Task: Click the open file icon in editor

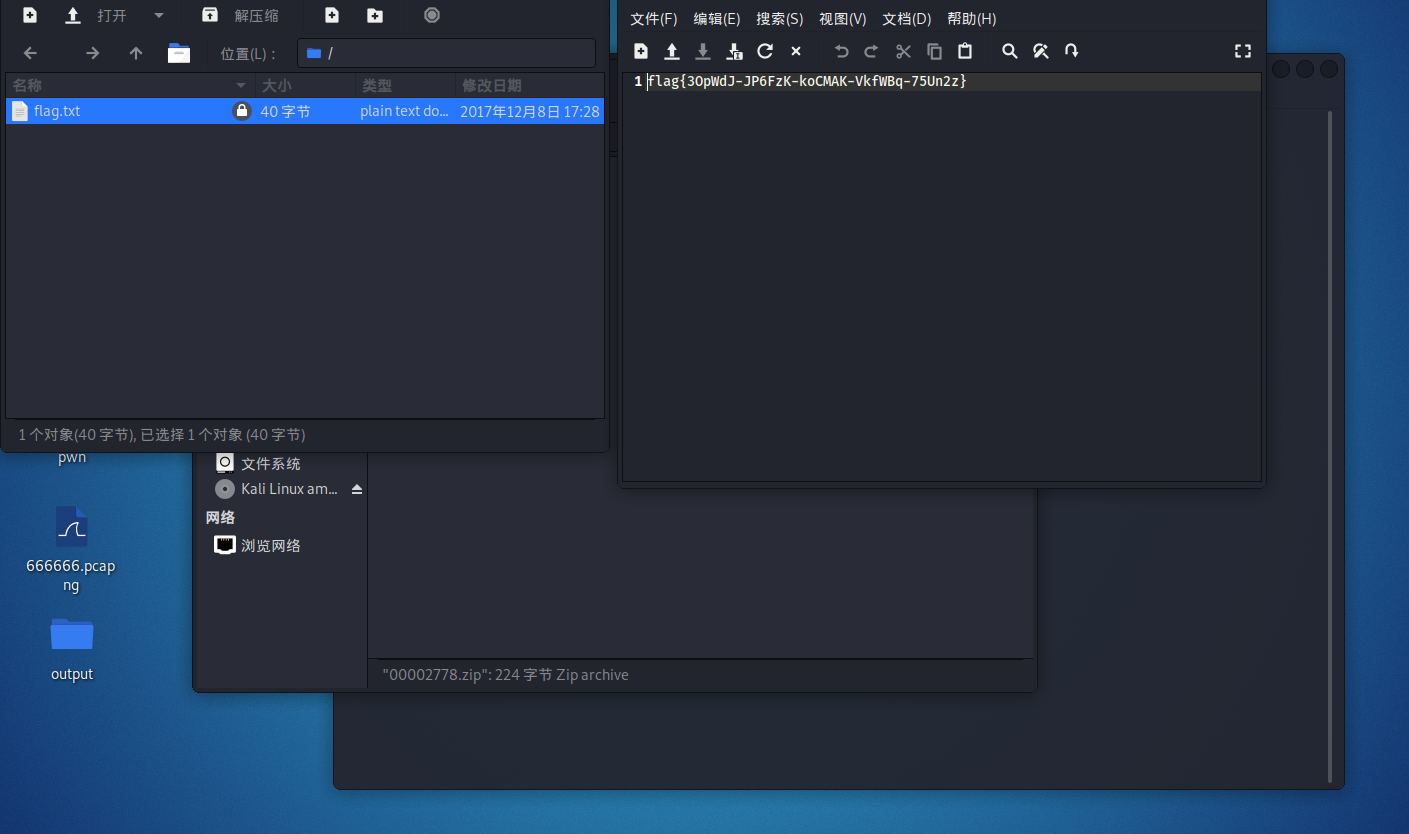Action: click(x=672, y=51)
